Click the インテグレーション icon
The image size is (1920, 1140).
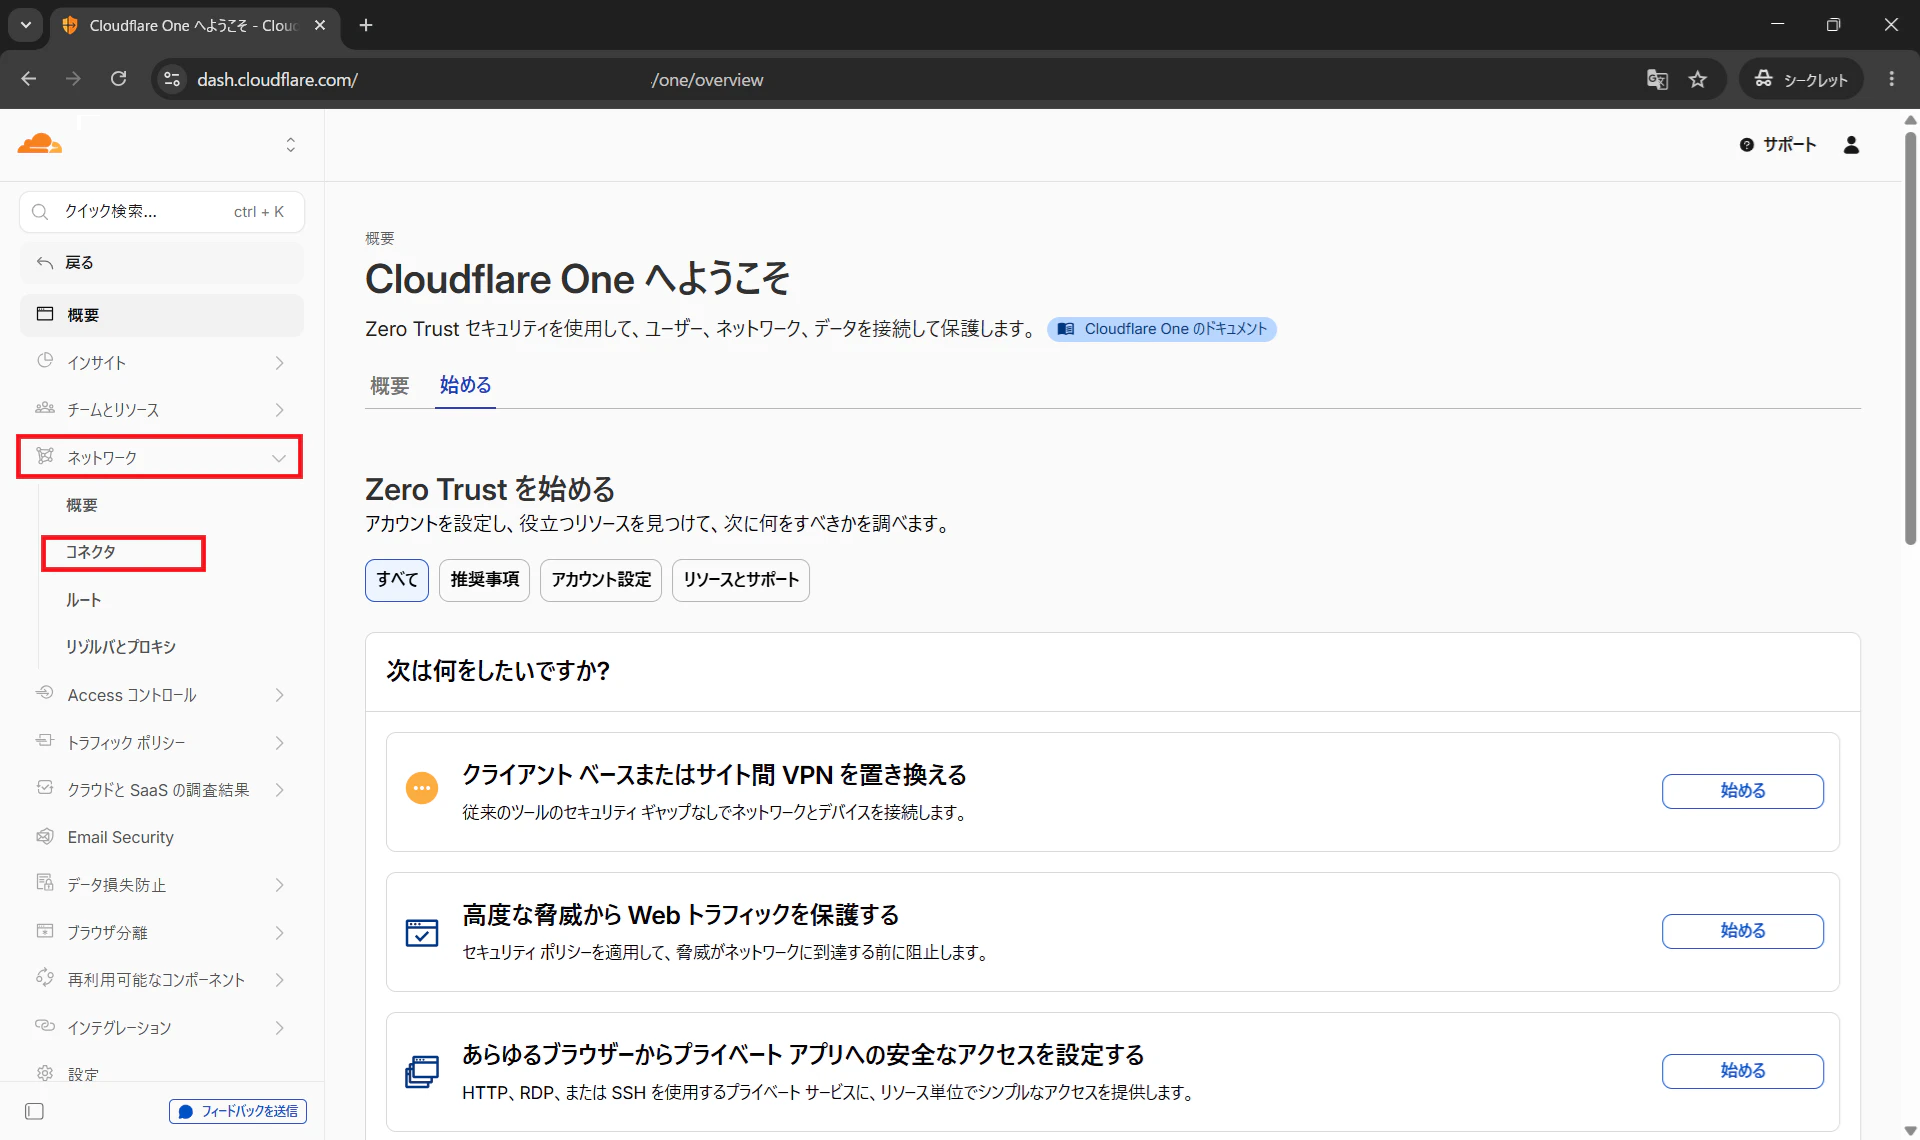[45, 1026]
